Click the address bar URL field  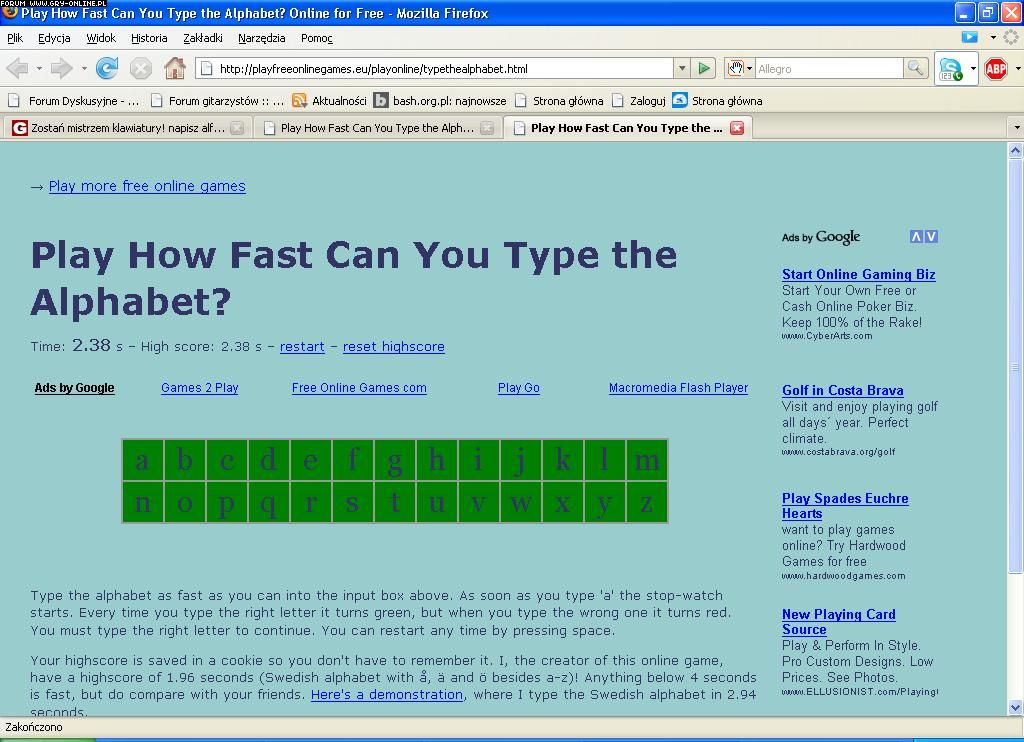tap(436, 68)
